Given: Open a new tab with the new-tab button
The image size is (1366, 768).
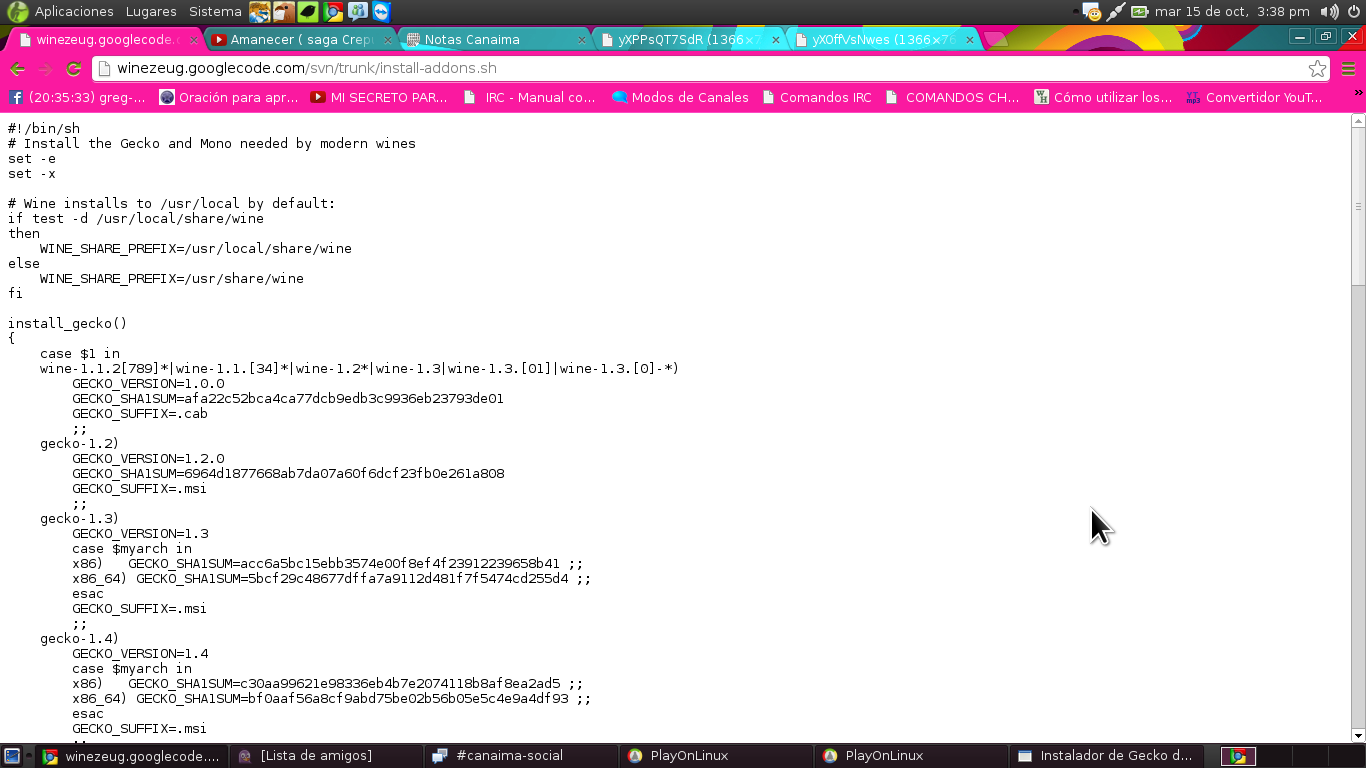Looking at the screenshot, I should coord(996,40).
